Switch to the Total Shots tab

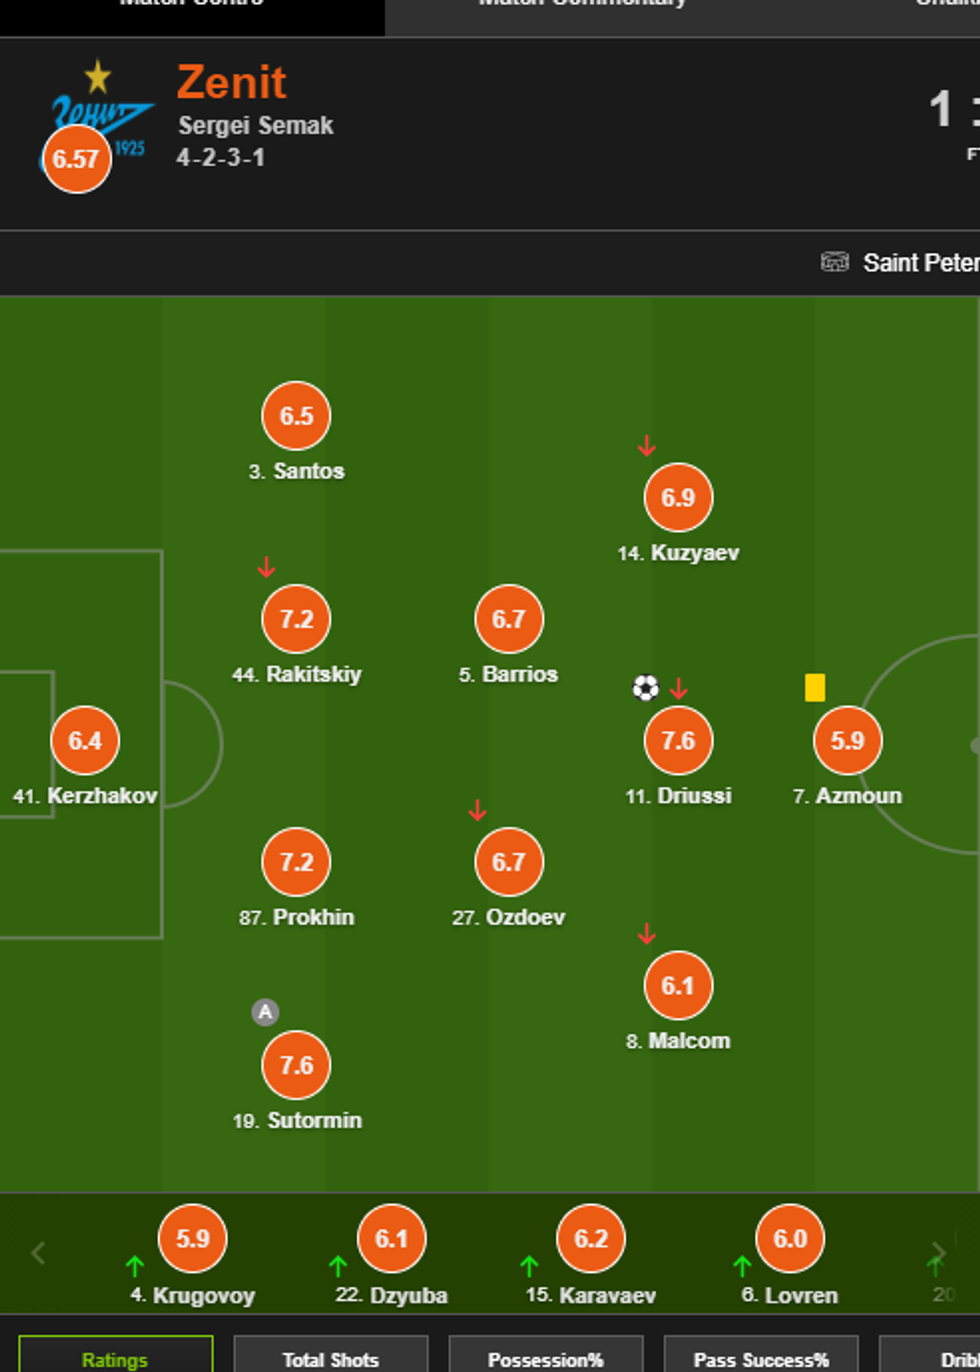click(331, 1359)
